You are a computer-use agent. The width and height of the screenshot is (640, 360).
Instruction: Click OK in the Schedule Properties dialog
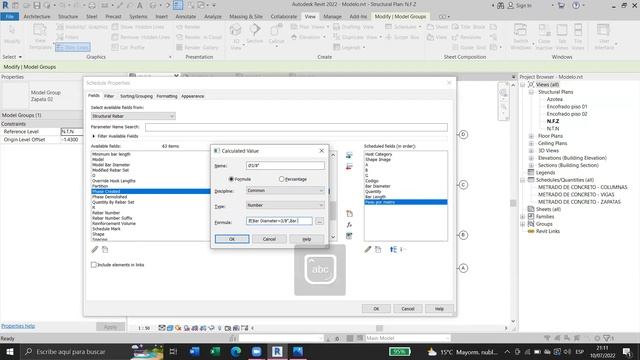pos(376,309)
